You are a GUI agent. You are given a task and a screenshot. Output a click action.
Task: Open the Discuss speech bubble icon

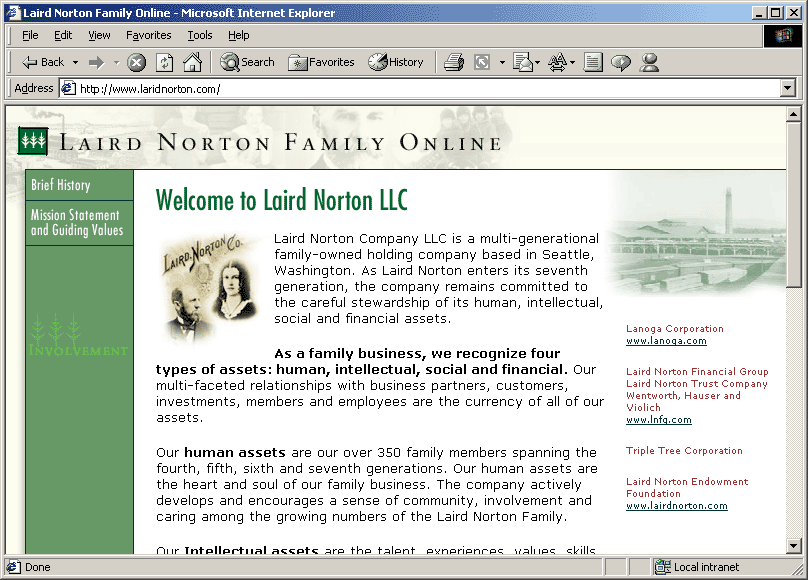point(620,62)
